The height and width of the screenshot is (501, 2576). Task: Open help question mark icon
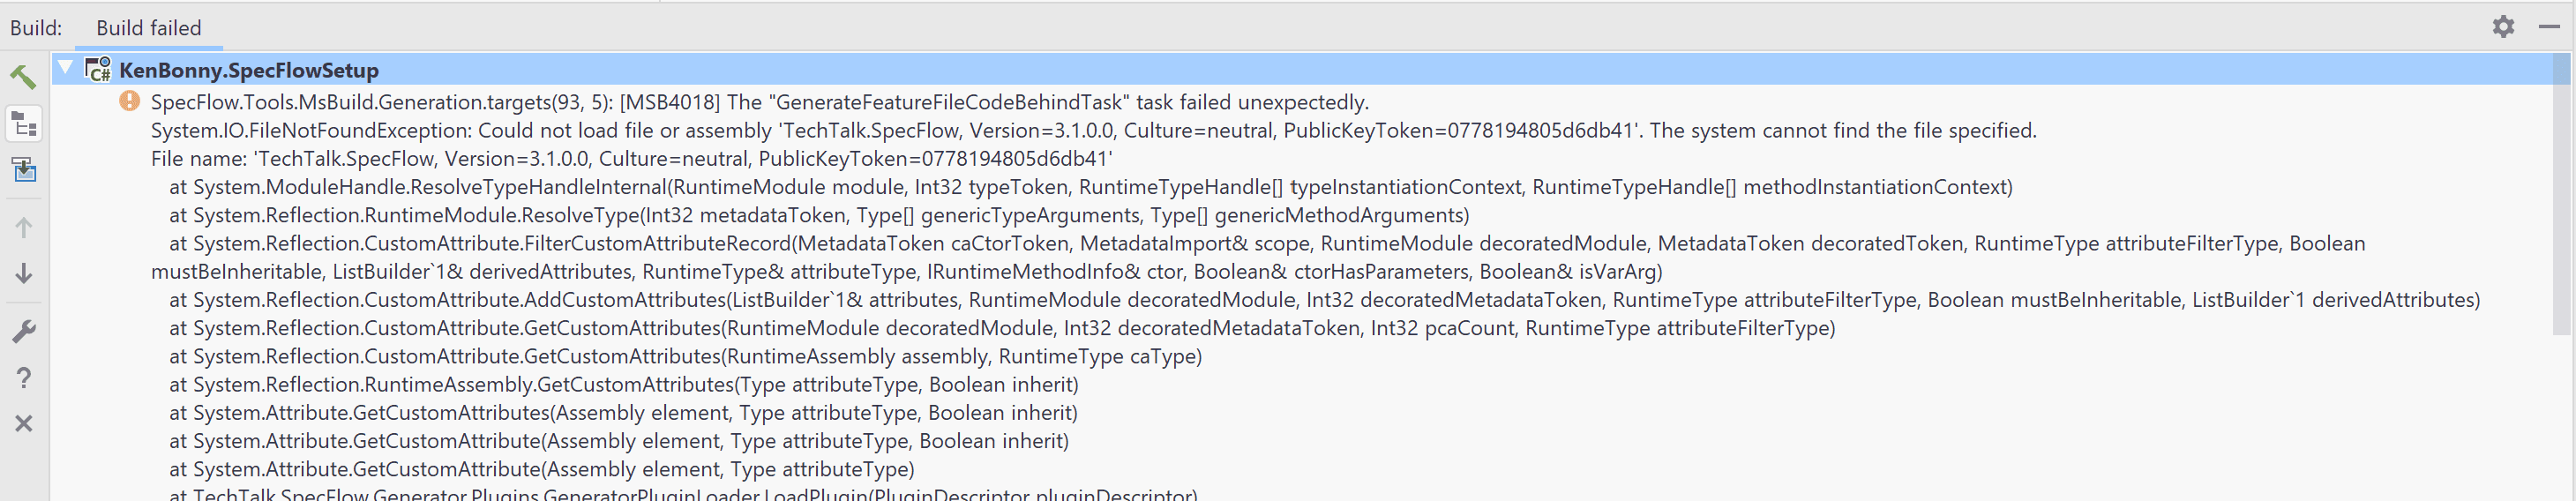click(x=24, y=377)
